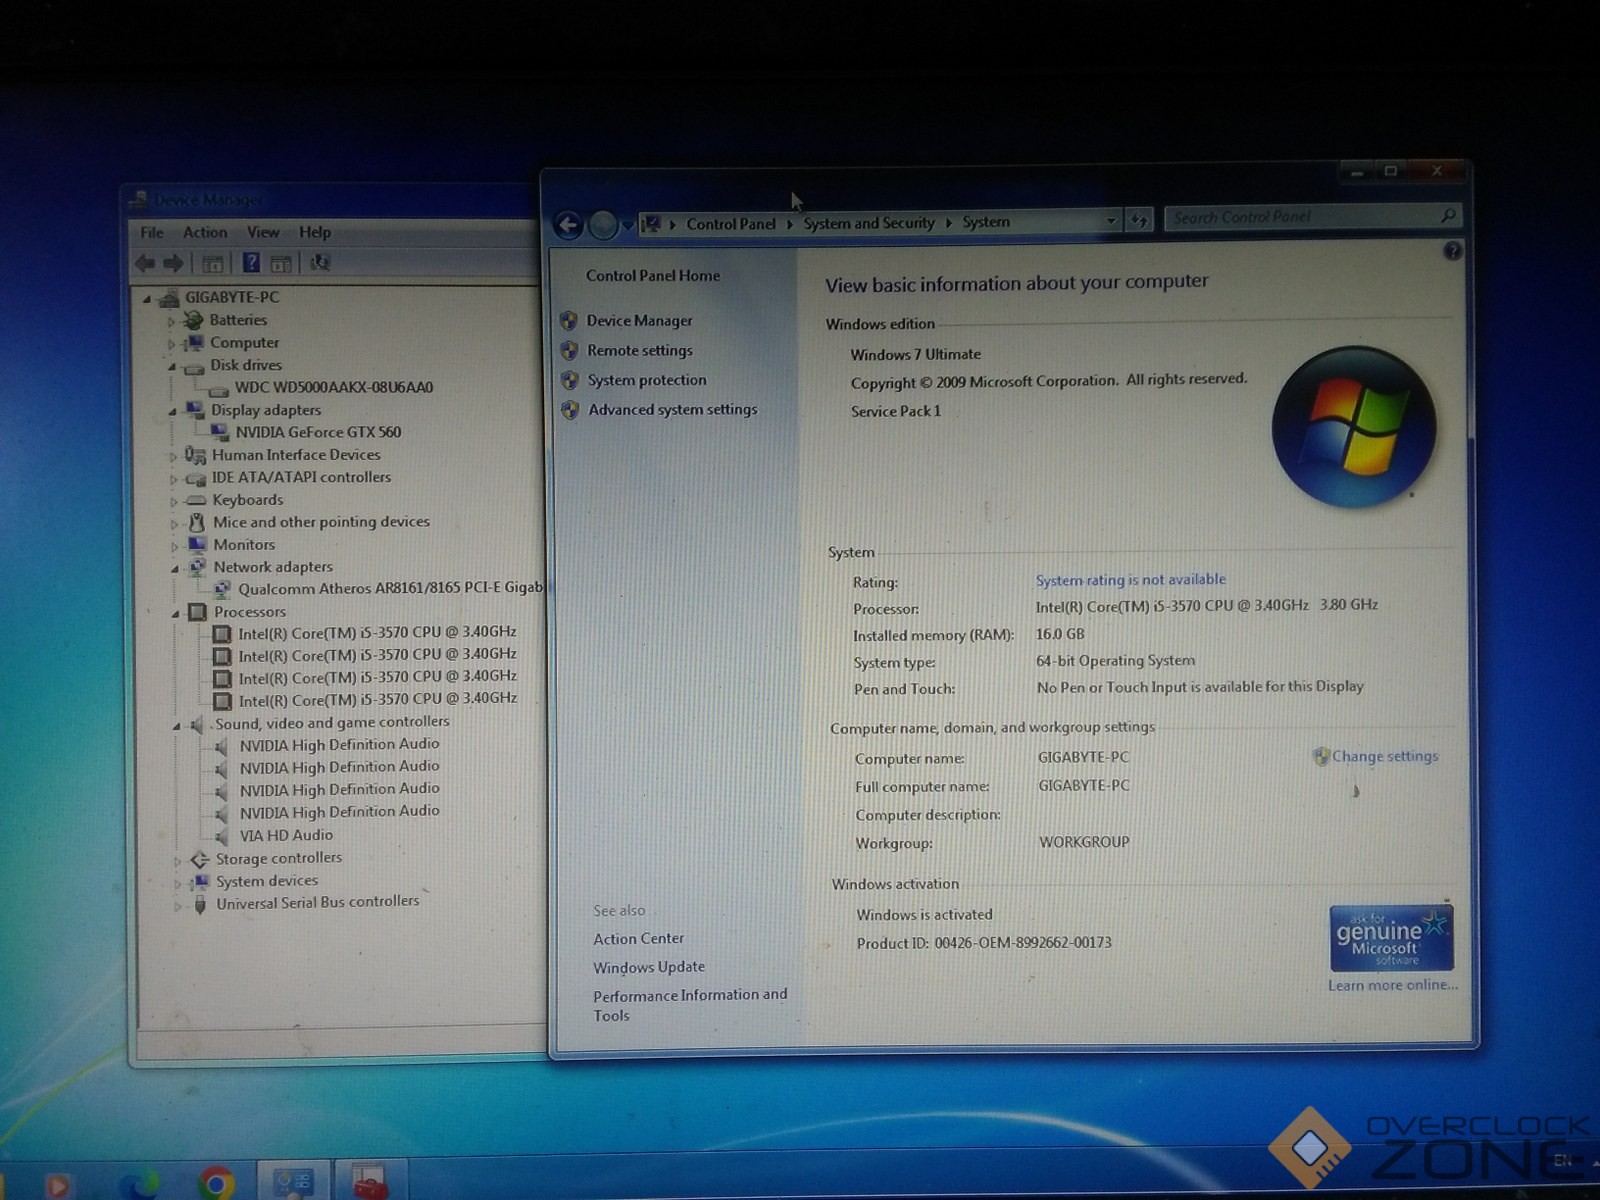Open Remote settings link
The width and height of the screenshot is (1600, 1200).
pyautogui.click(x=640, y=351)
